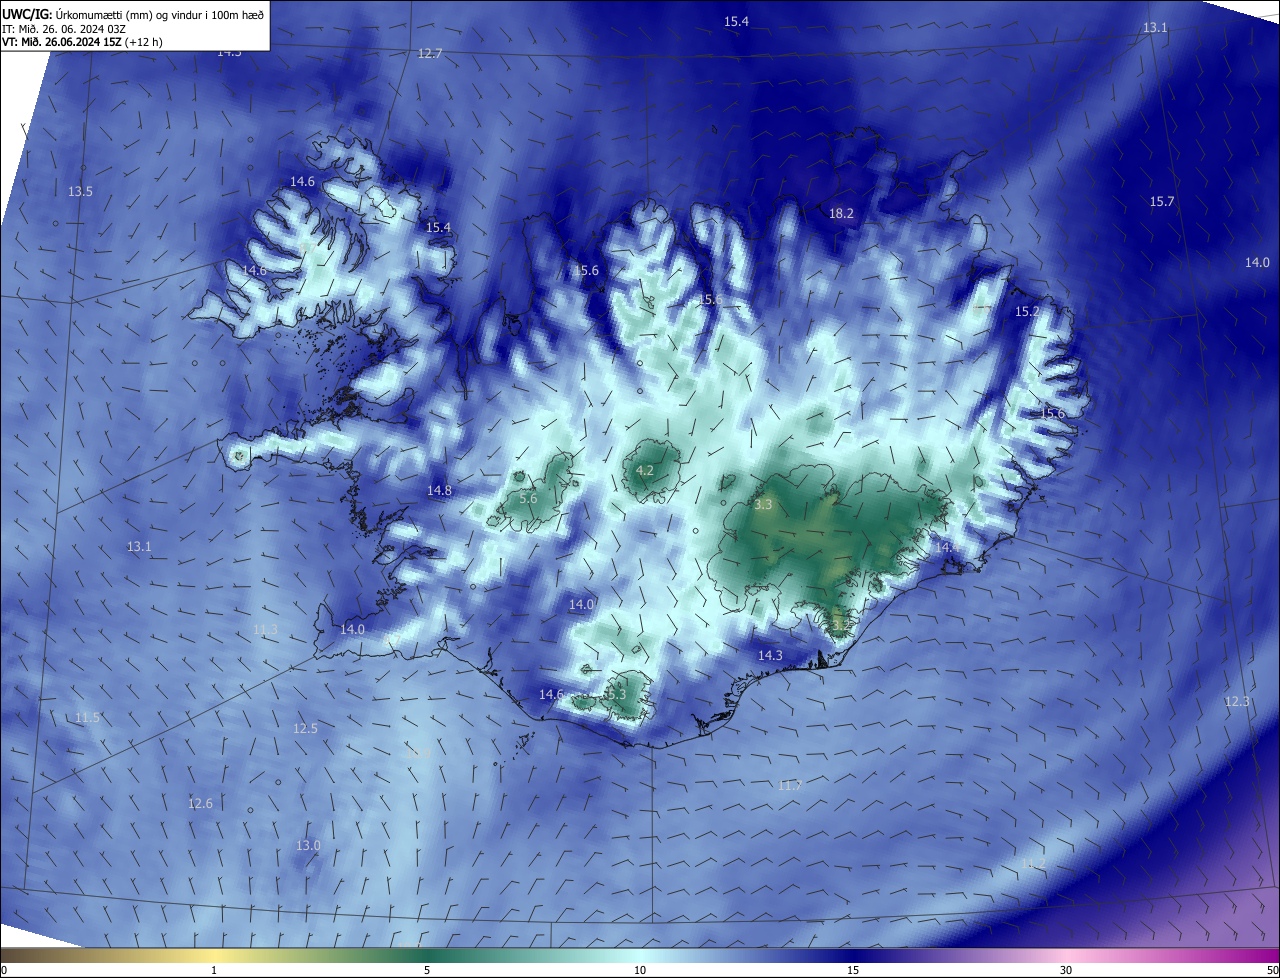This screenshot has height=978, width=1280.
Task: Click the 10 tick on the color scale
Action: (x=640, y=970)
